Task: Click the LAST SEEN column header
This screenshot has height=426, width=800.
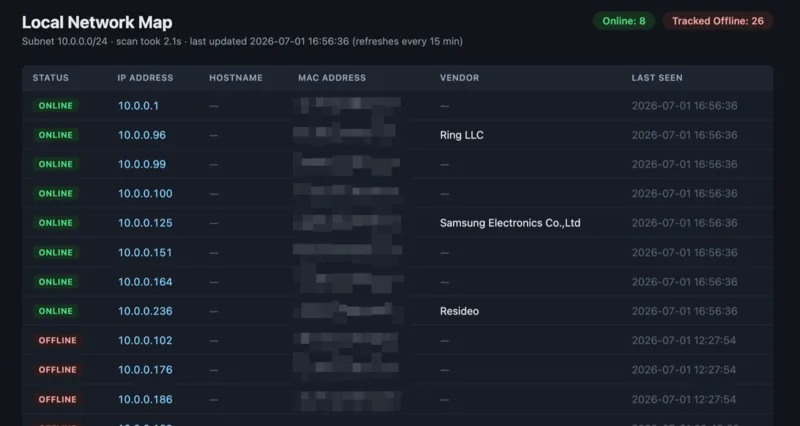Action: 657,78
